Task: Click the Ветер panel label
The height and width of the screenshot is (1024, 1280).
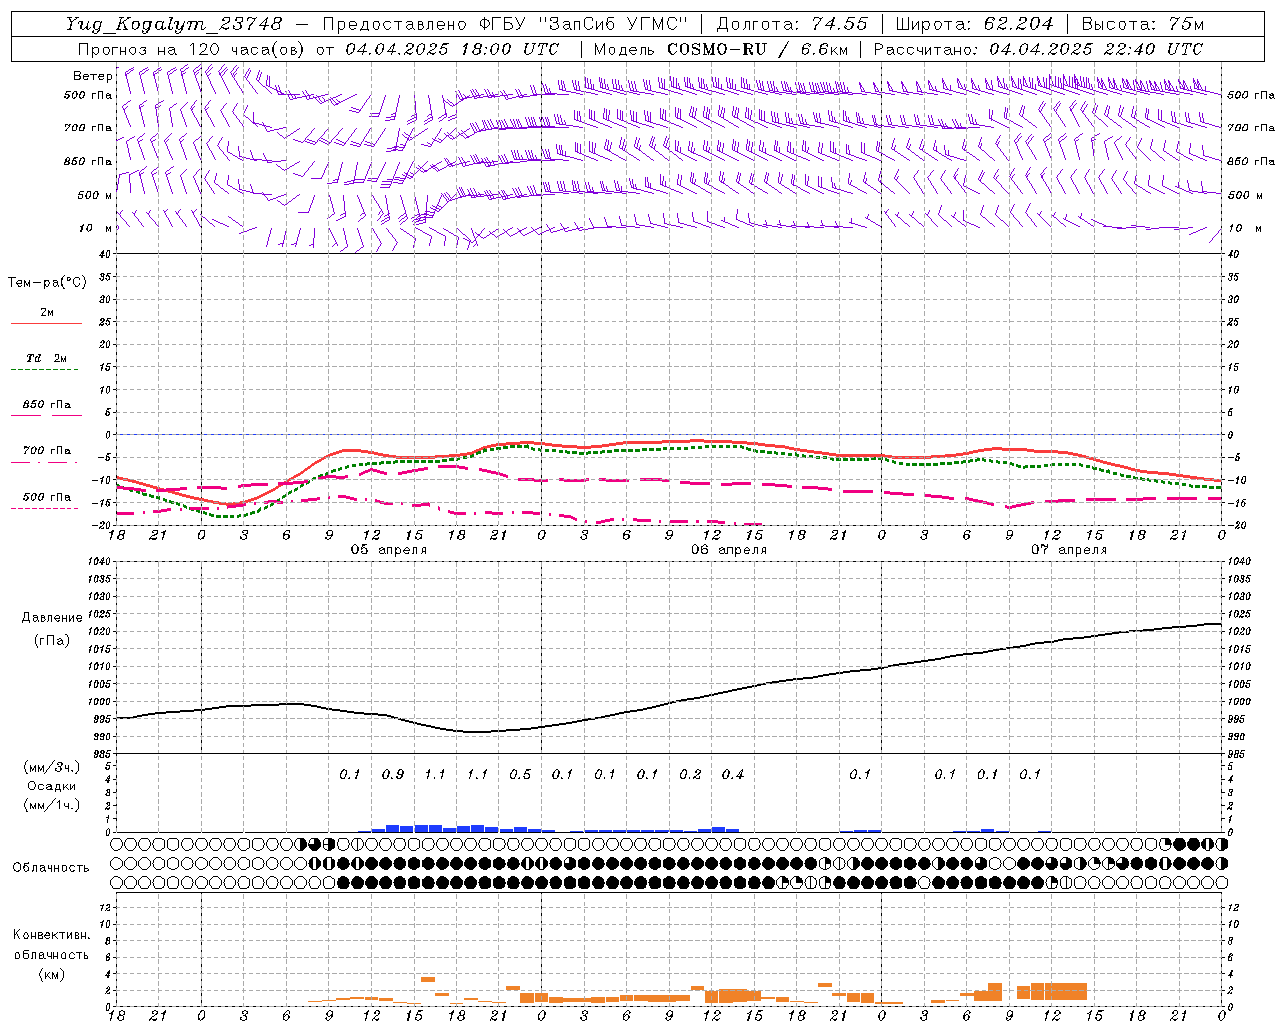Action: pyautogui.click(x=93, y=76)
